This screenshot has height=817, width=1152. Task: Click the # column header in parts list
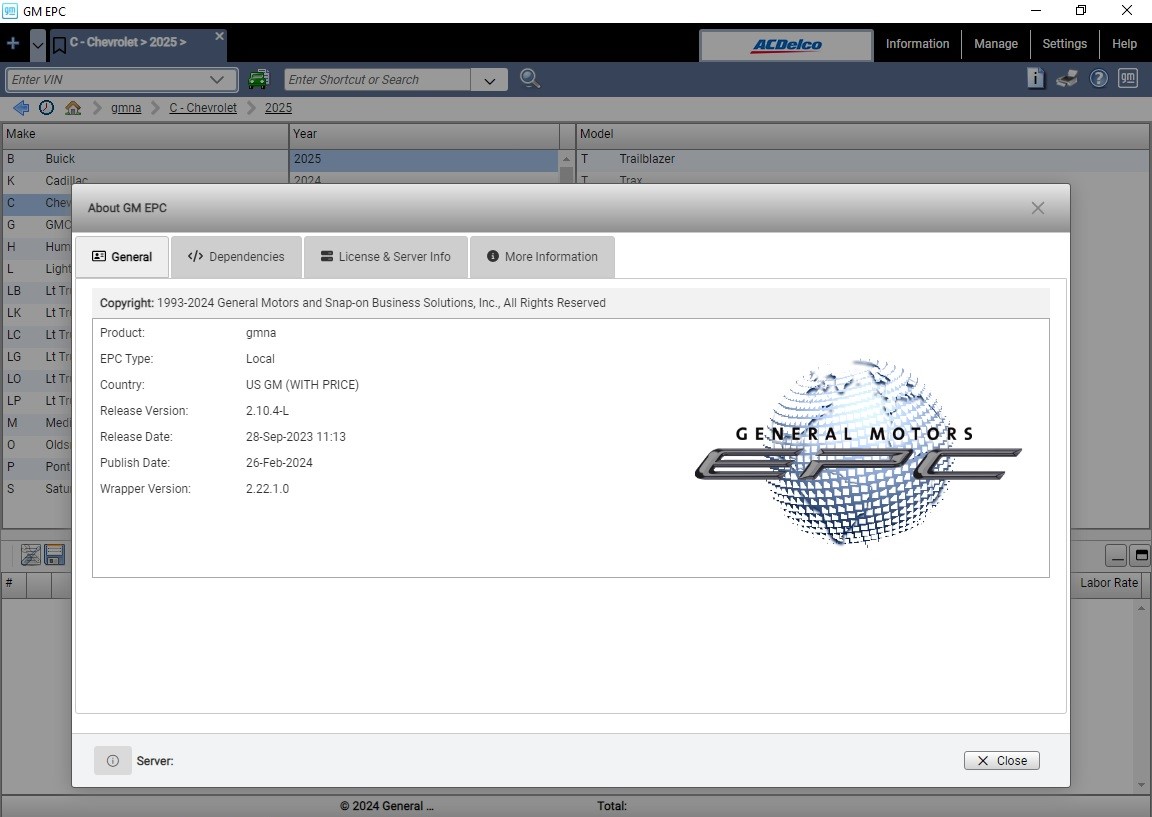[13, 583]
